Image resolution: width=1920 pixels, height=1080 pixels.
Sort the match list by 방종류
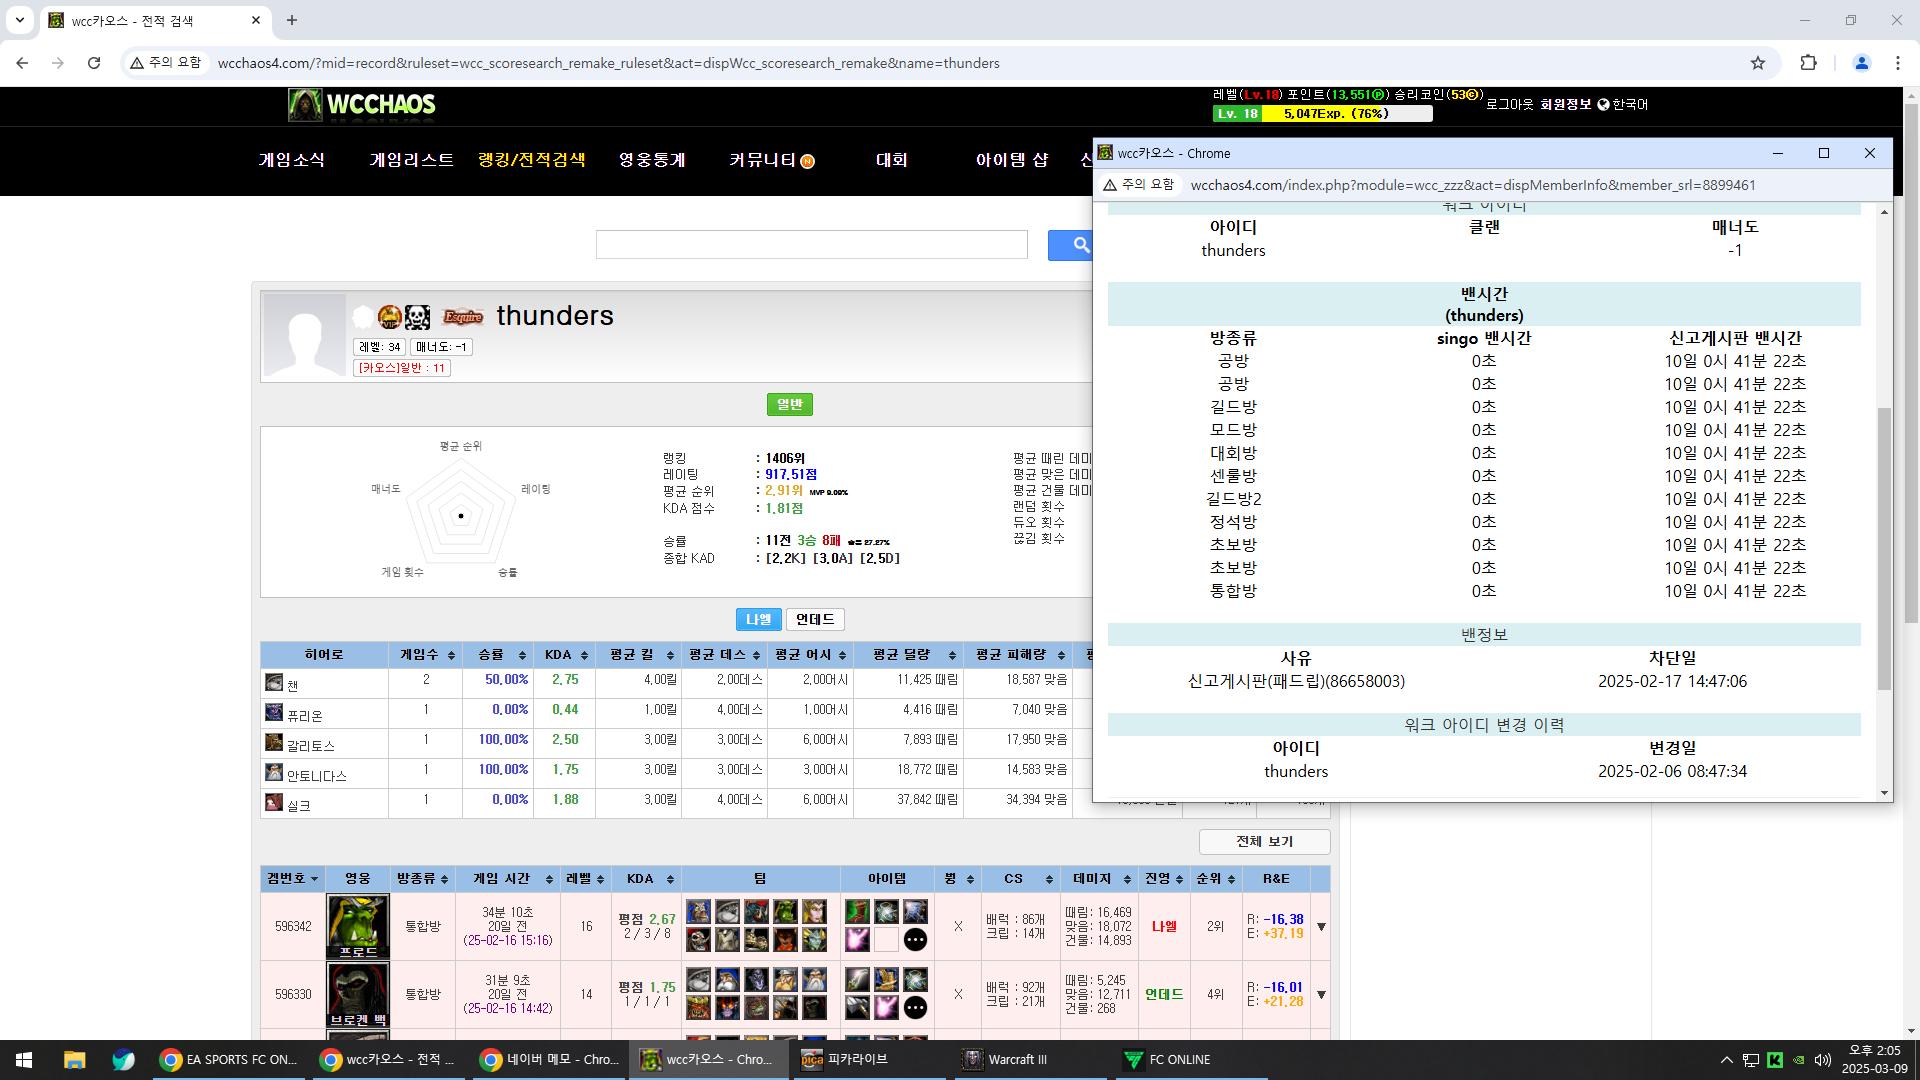(x=422, y=879)
